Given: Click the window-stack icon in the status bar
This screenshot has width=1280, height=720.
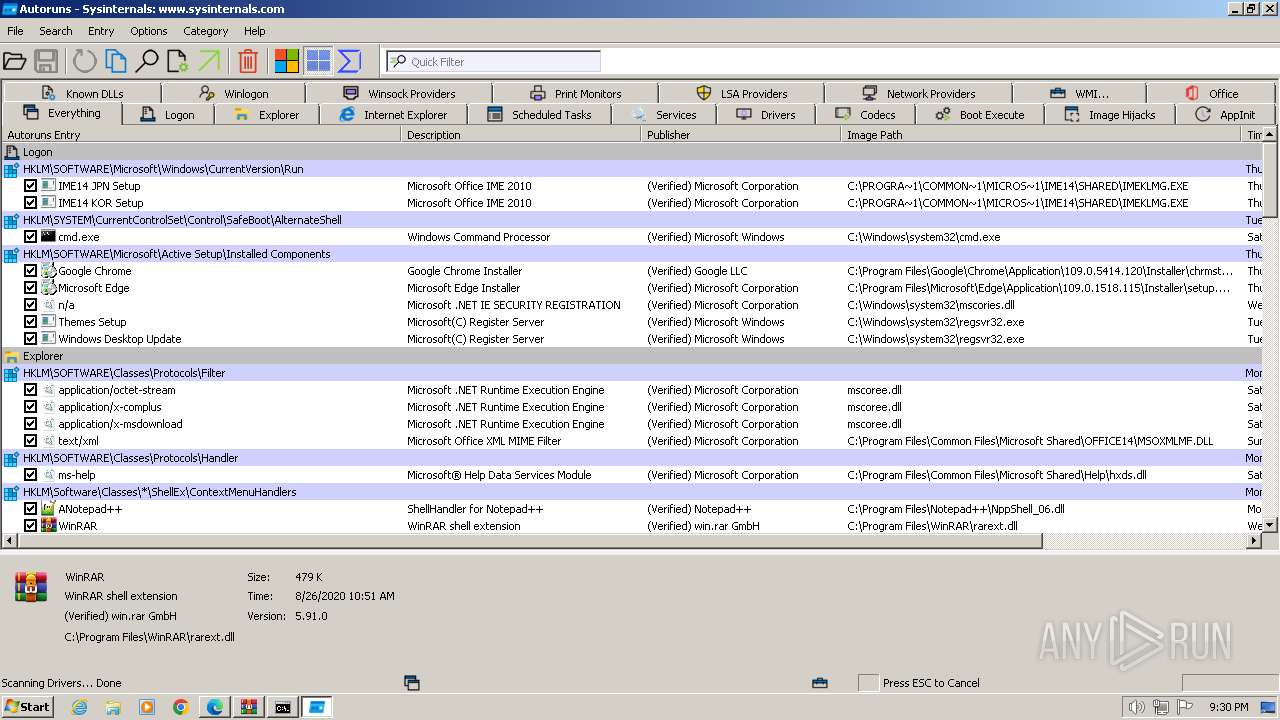Looking at the screenshot, I should click(411, 683).
